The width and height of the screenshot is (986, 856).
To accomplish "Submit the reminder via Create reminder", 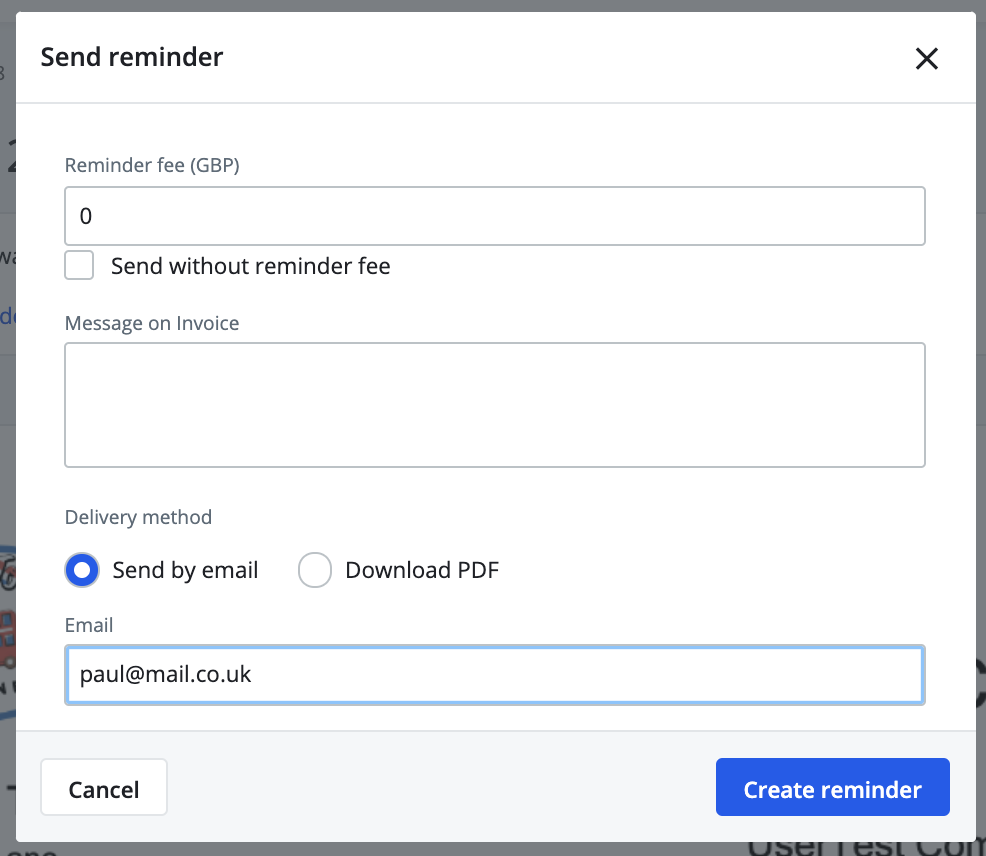I will [832, 788].
